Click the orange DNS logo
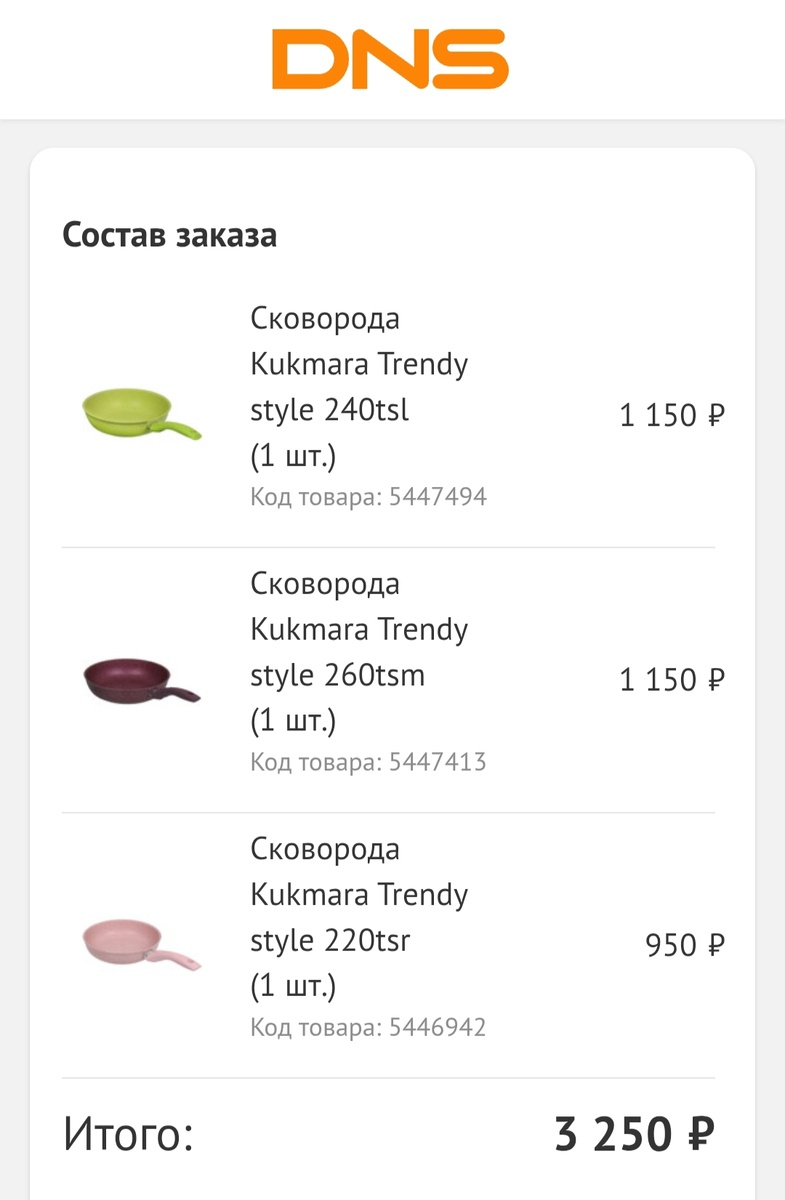The height and width of the screenshot is (1200, 785). pyautogui.click(x=391, y=59)
